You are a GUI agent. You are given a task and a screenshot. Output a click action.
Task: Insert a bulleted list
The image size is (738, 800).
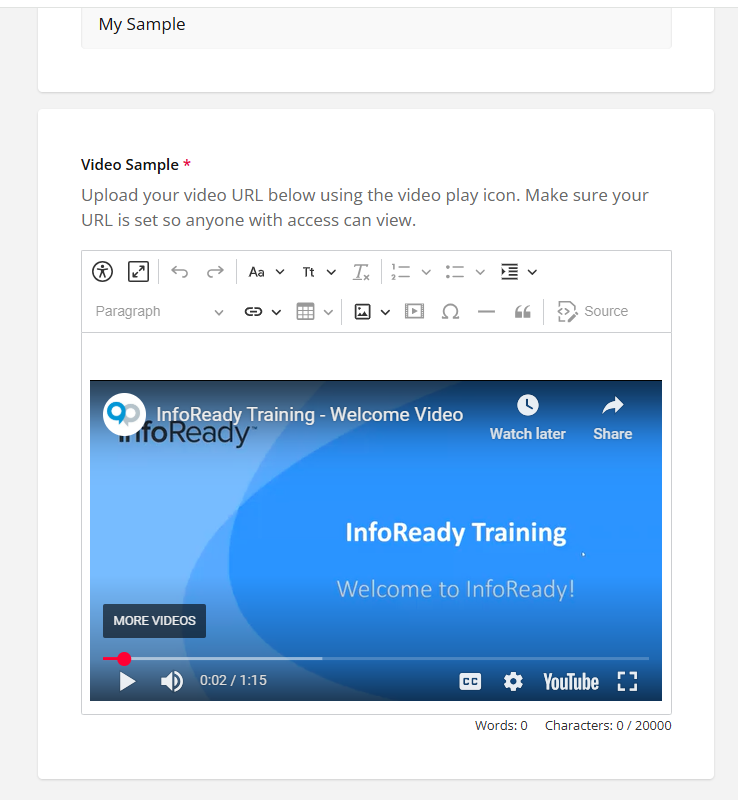pos(454,272)
